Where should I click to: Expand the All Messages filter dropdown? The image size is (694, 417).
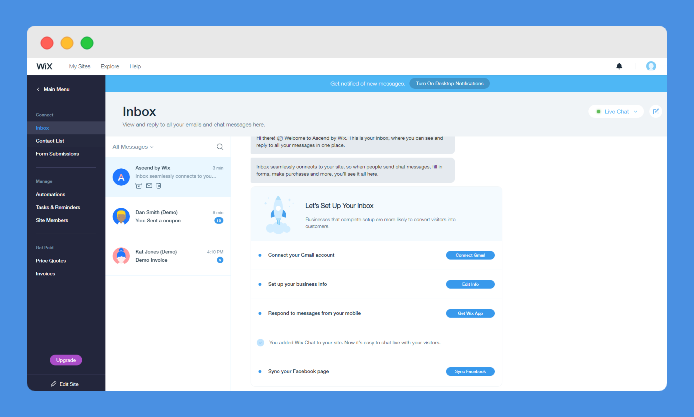133,147
